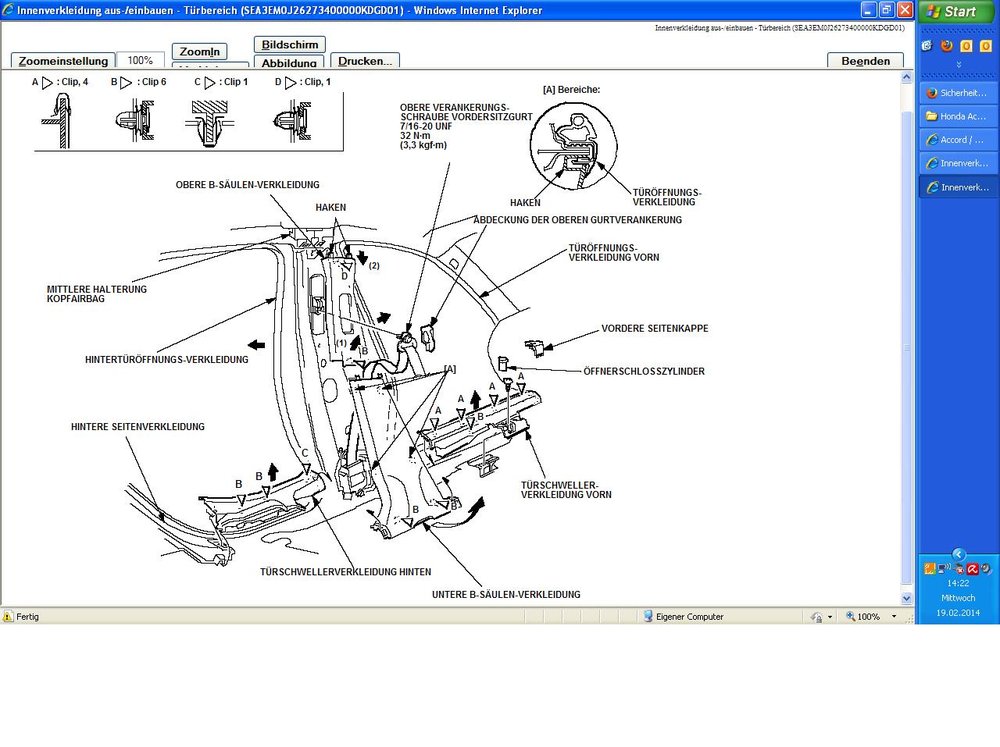Screen dimensions: 1000x747
Task: Click the network connection tray icon
Action: click(943, 568)
